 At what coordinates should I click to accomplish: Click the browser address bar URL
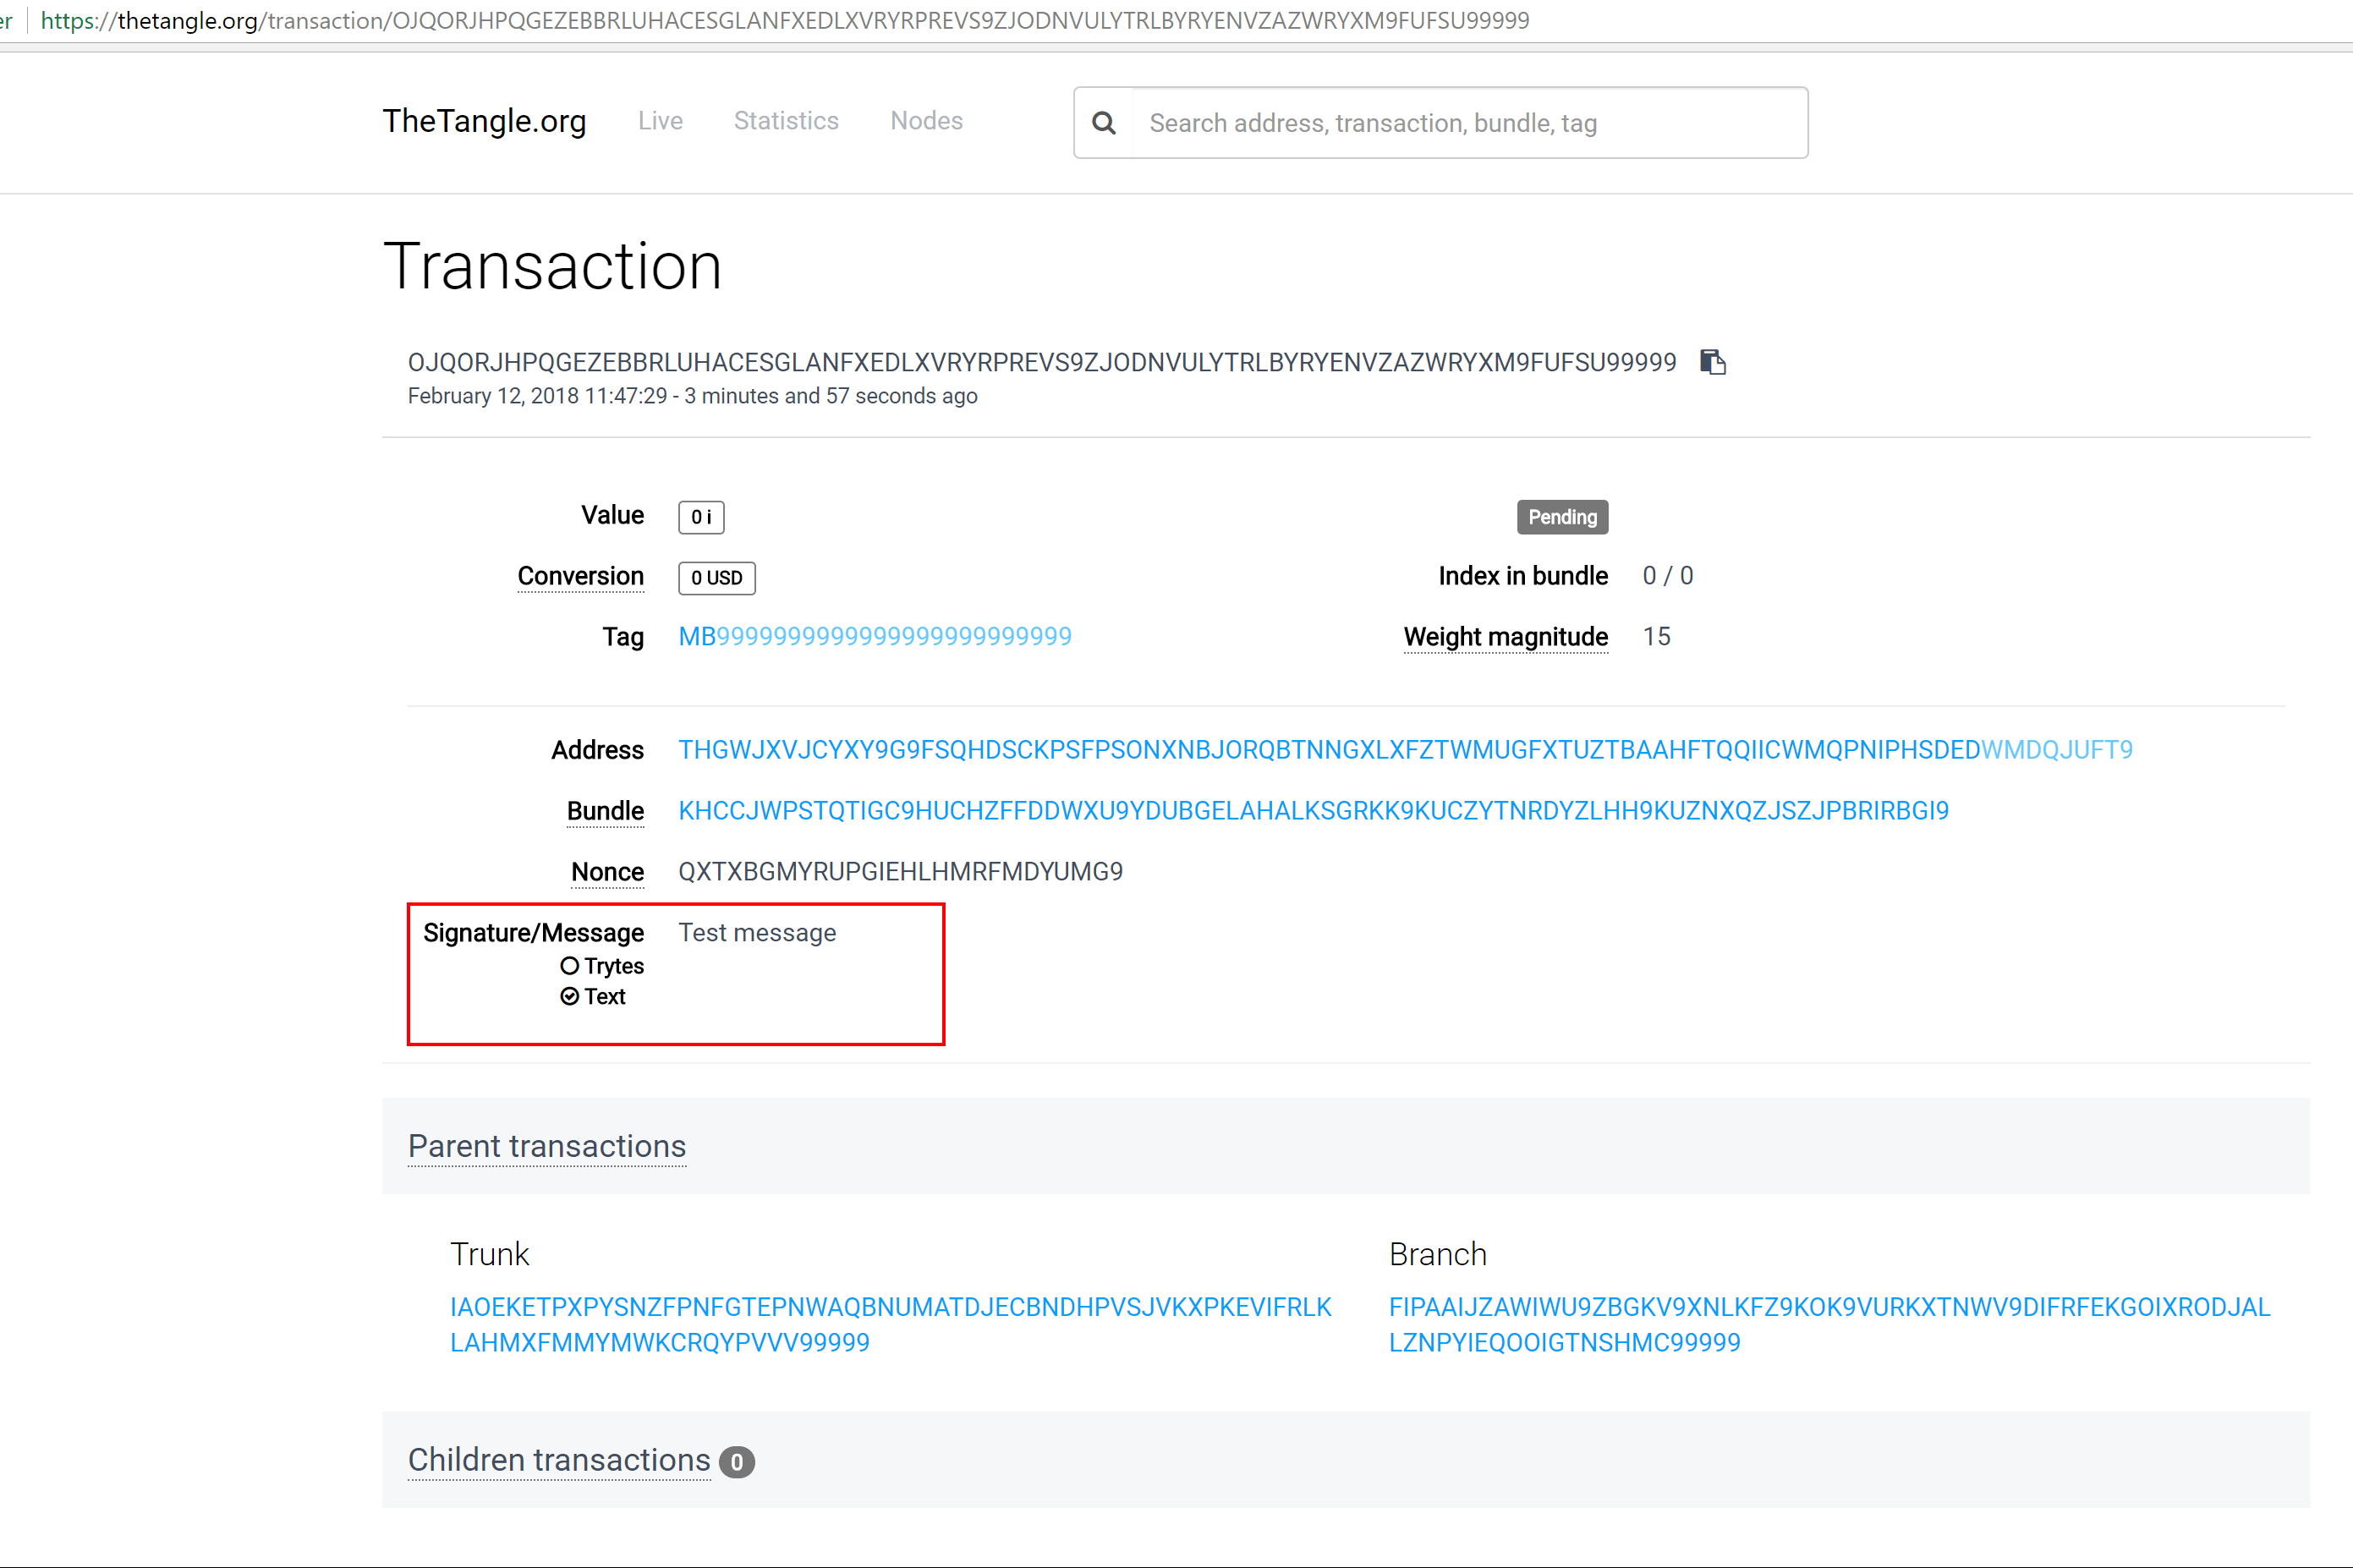[x=784, y=20]
